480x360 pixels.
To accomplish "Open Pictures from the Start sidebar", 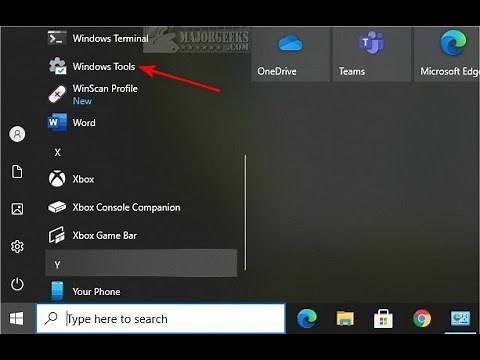I will [17, 209].
